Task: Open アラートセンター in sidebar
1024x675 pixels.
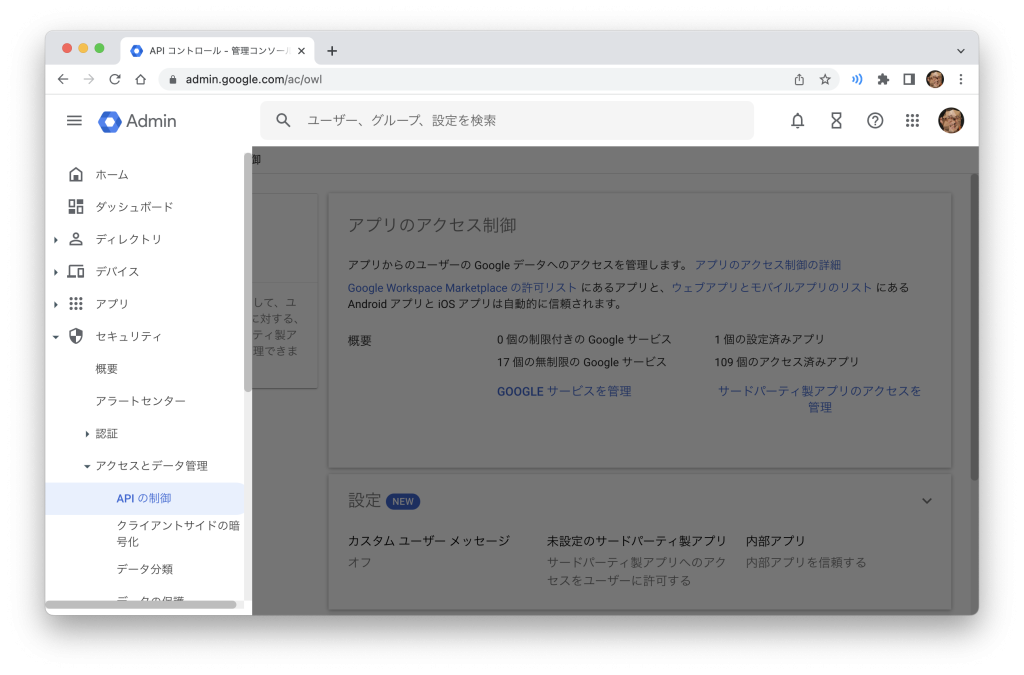Action: [x=140, y=401]
